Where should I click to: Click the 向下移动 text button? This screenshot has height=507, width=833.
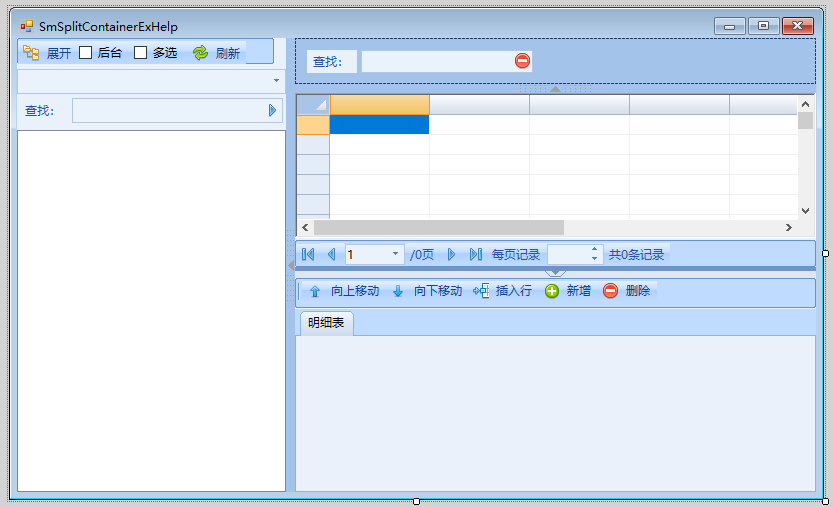(438, 291)
